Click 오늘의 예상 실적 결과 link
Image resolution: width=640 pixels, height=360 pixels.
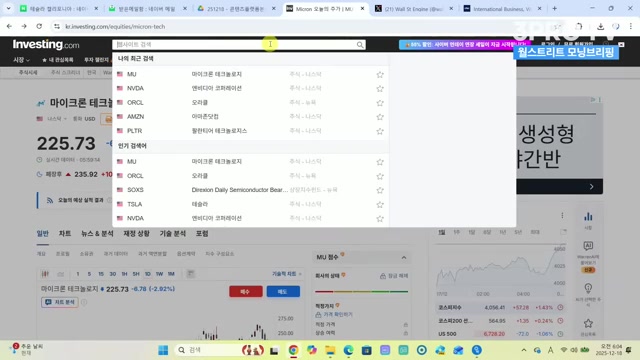80,200
